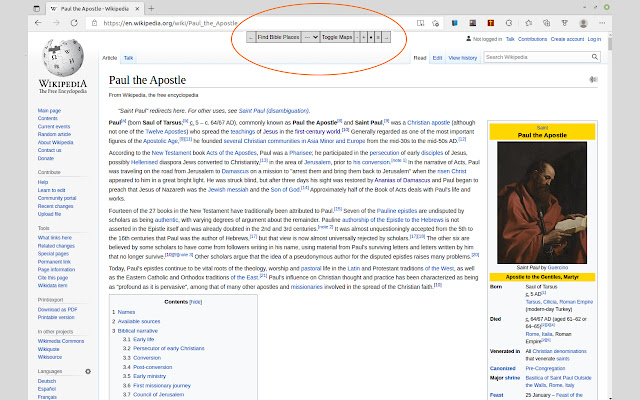
Task: Open the dashes dropdown in Bible toolbar
Action: point(311,37)
